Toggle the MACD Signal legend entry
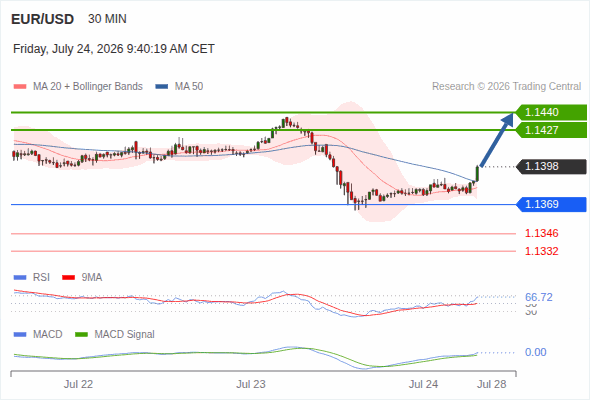 tap(115, 334)
